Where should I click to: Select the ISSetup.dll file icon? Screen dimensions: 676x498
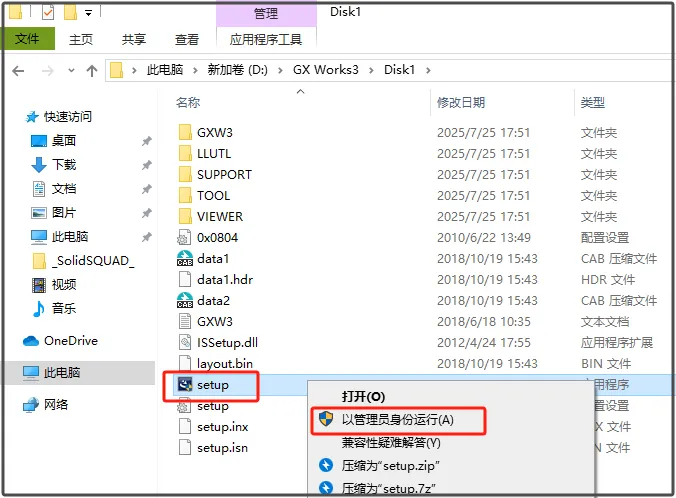pyautogui.click(x=185, y=343)
